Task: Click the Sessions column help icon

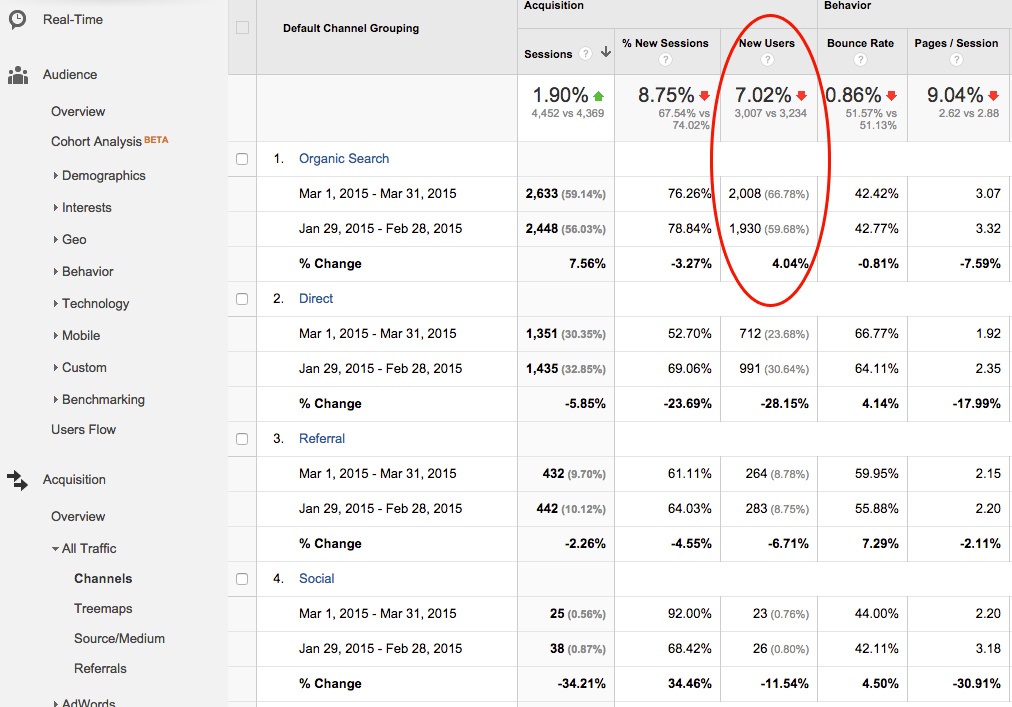Action: click(585, 54)
